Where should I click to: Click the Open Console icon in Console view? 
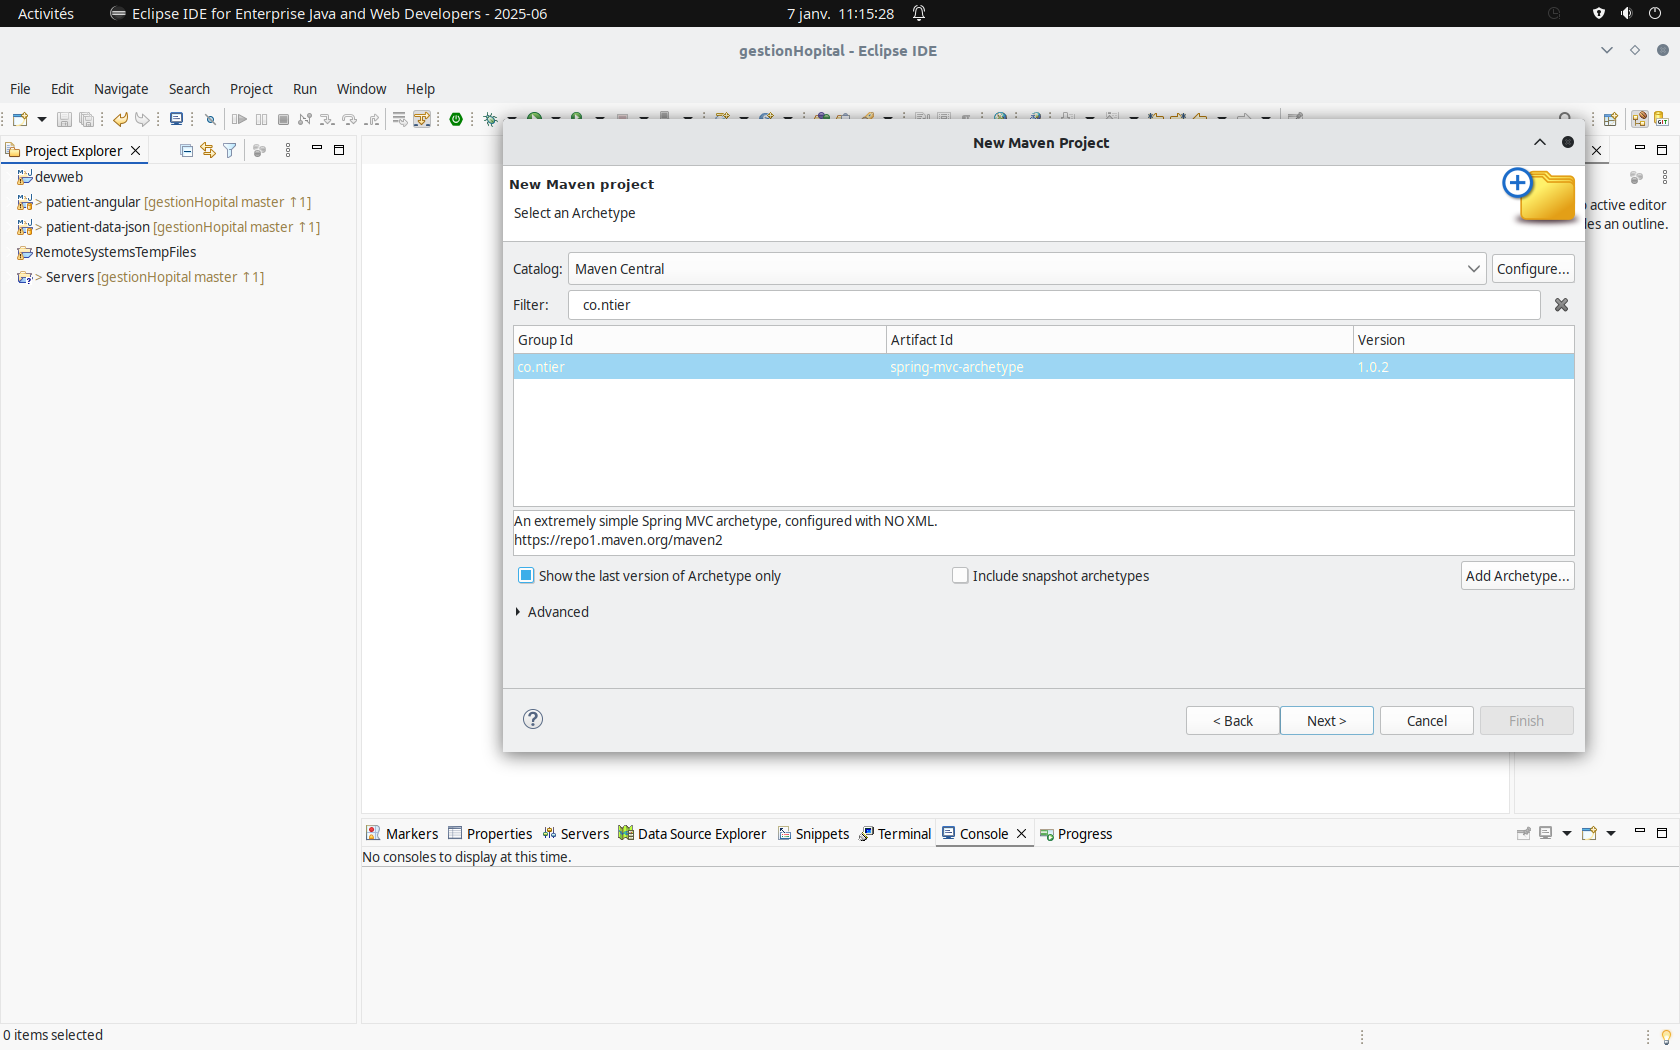click(x=1589, y=833)
